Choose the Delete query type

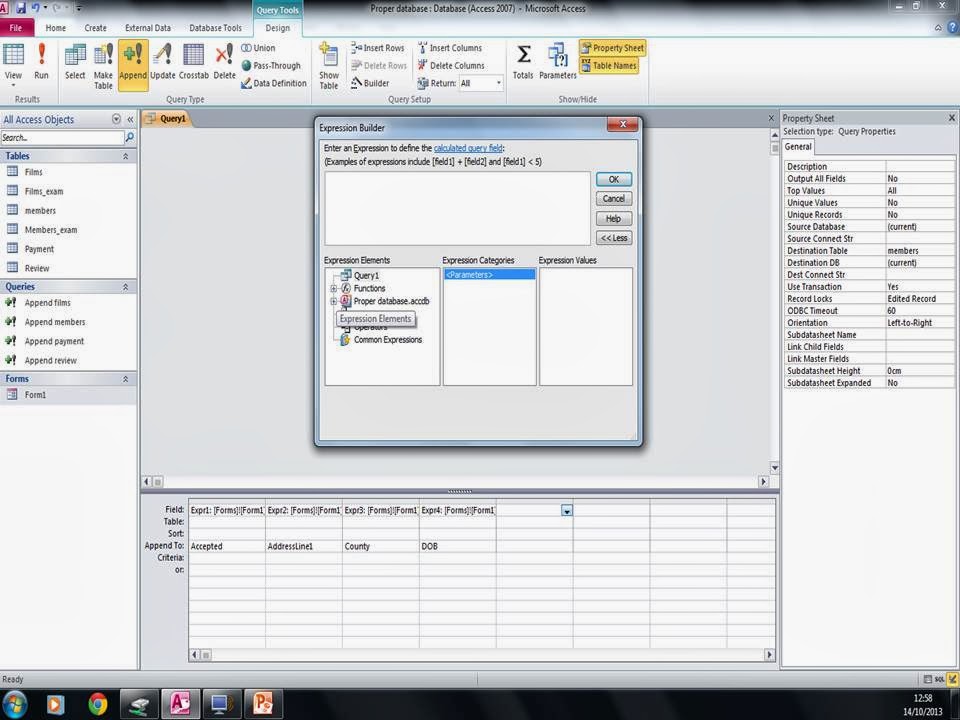coord(224,61)
